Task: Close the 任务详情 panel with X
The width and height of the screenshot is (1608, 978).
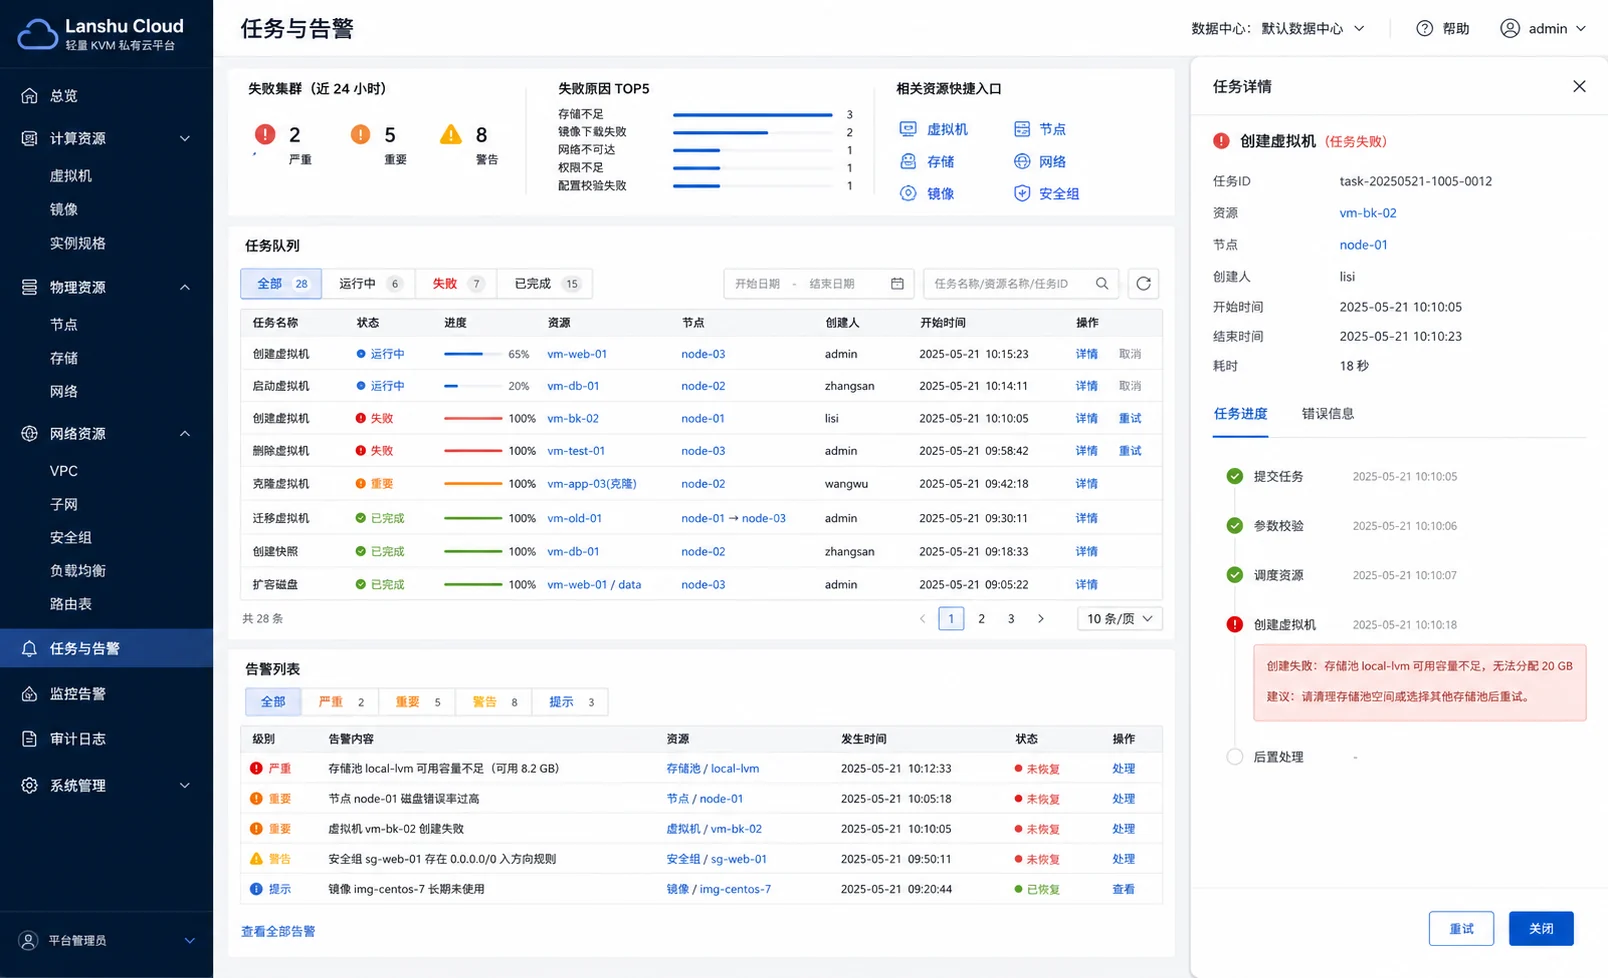Action: click(1579, 86)
